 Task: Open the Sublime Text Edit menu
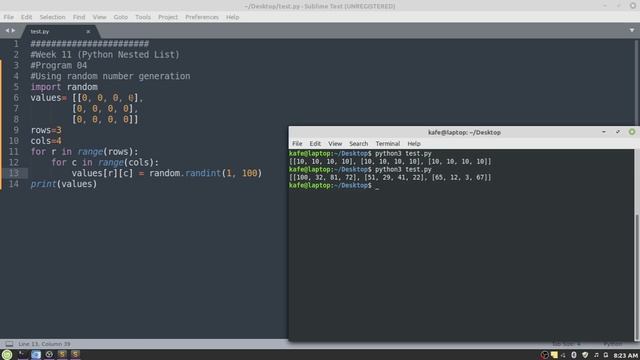click(x=27, y=17)
